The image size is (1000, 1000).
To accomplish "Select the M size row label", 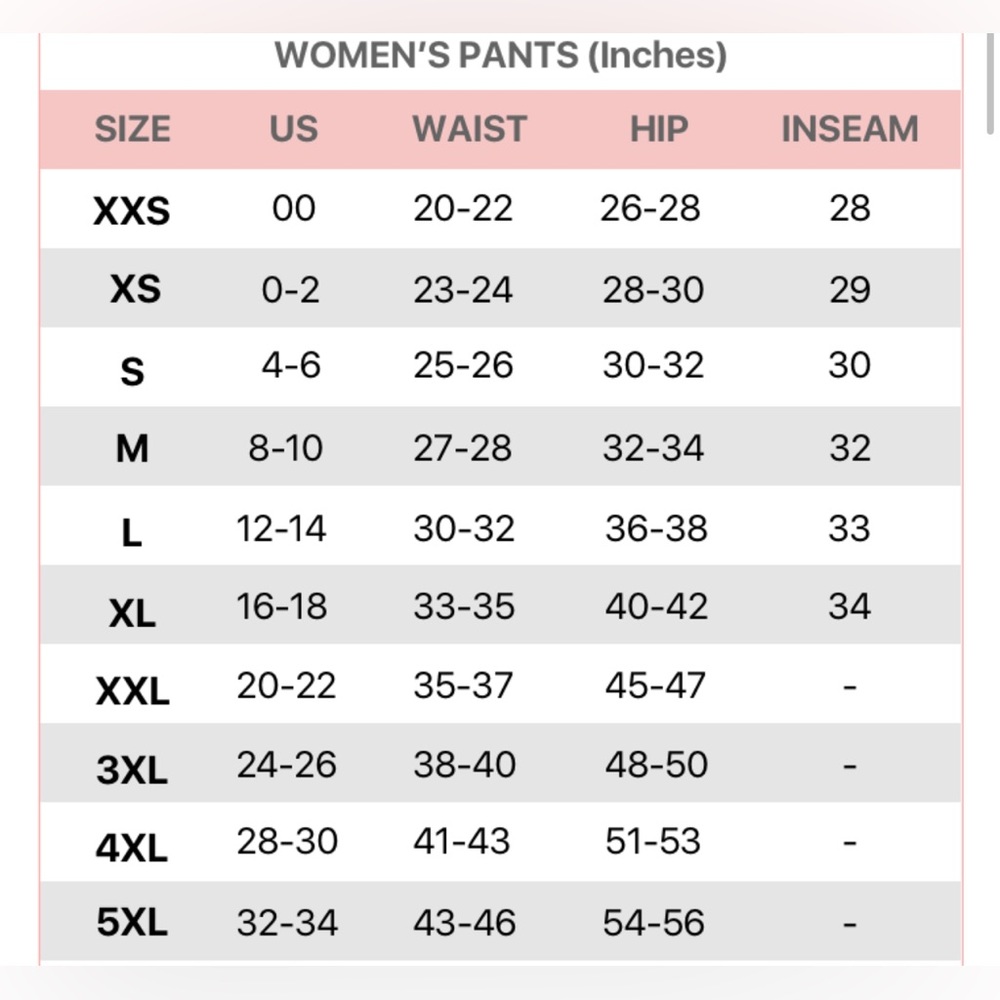I will pyautogui.click(x=132, y=448).
